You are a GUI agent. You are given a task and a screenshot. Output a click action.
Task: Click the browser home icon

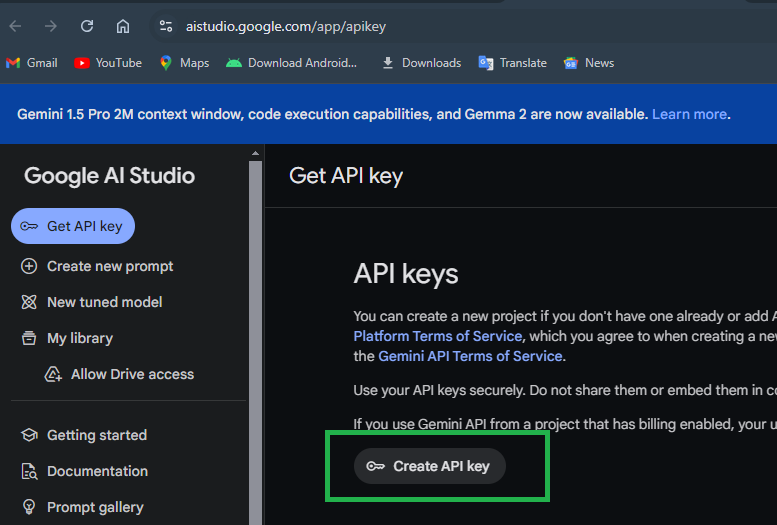pyautogui.click(x=123, y=26)
